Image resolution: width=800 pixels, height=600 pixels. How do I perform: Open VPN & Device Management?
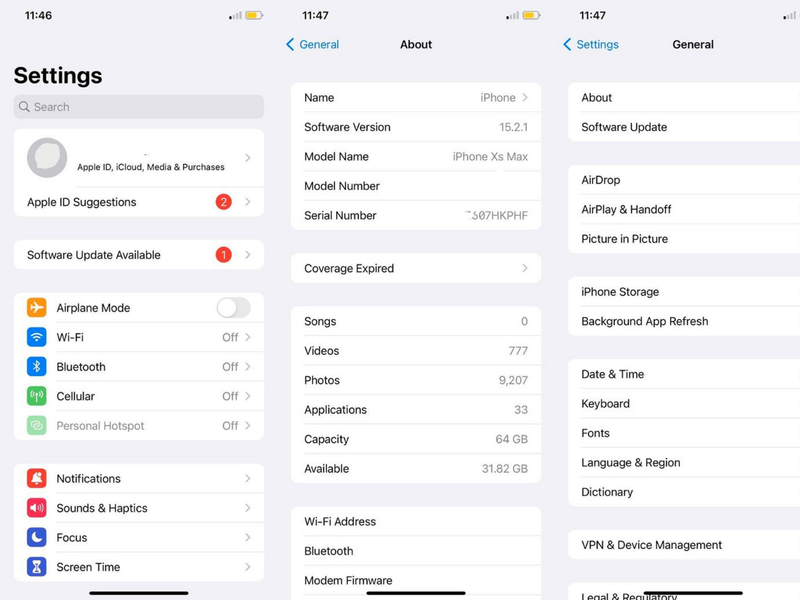point(684,545)
